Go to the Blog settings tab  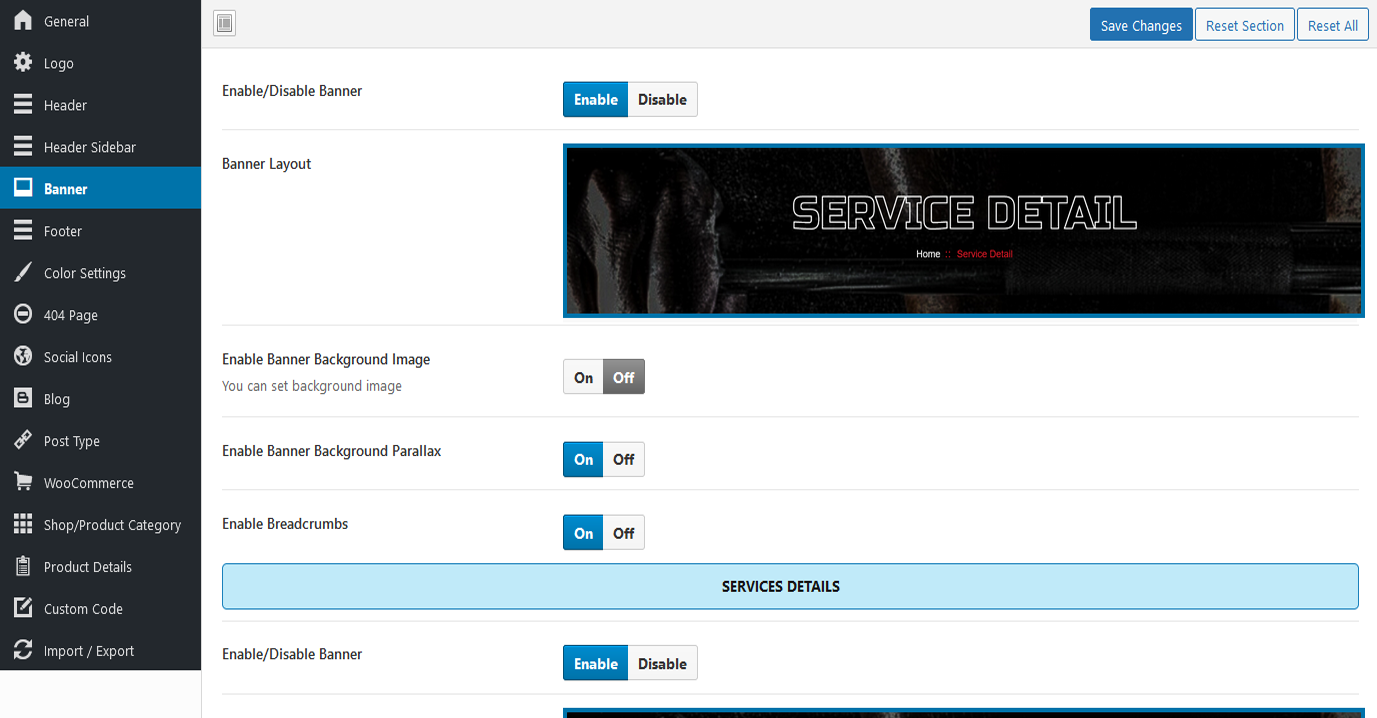click(57, 399)
